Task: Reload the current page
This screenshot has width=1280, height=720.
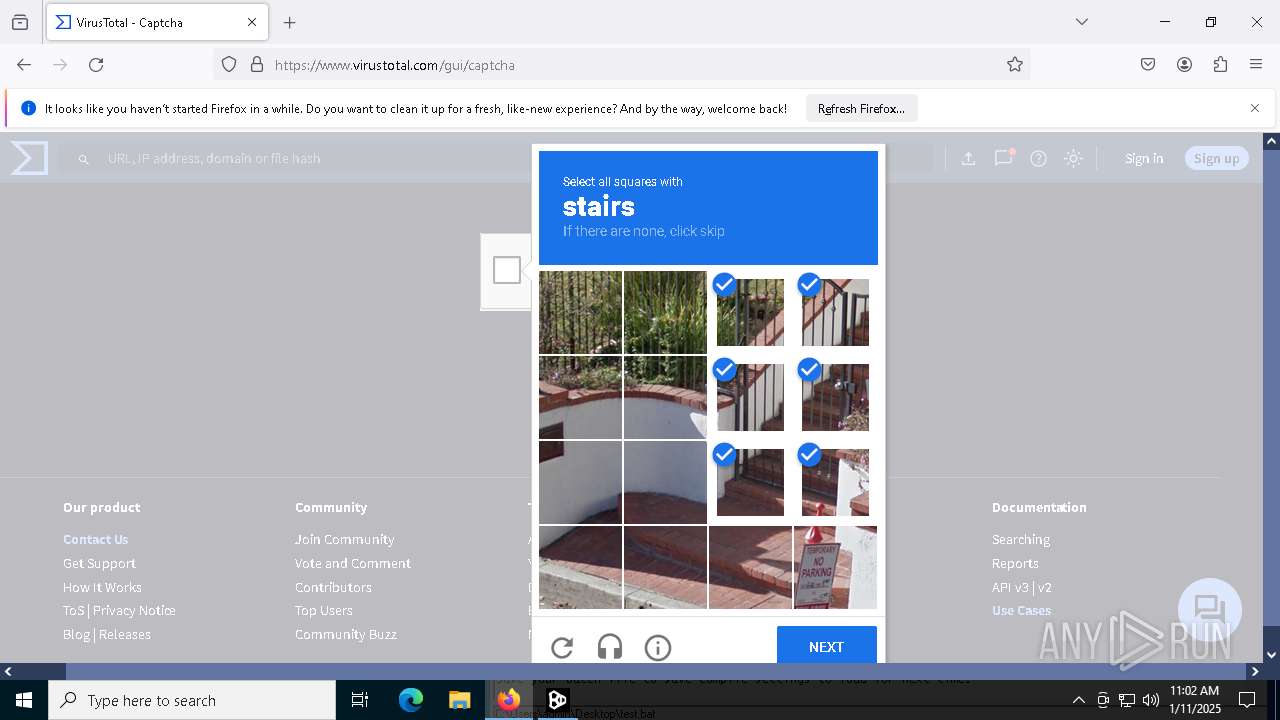Action: pos(96,65)
